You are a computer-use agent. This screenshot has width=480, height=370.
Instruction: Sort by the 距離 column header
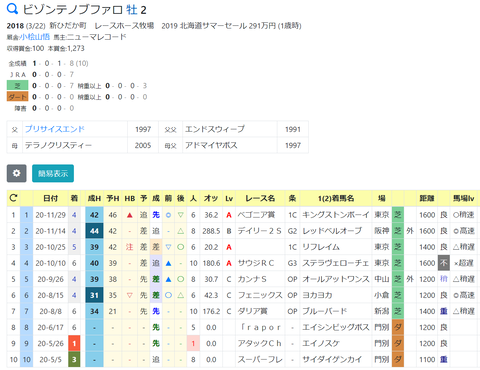(x=427, y=198)
